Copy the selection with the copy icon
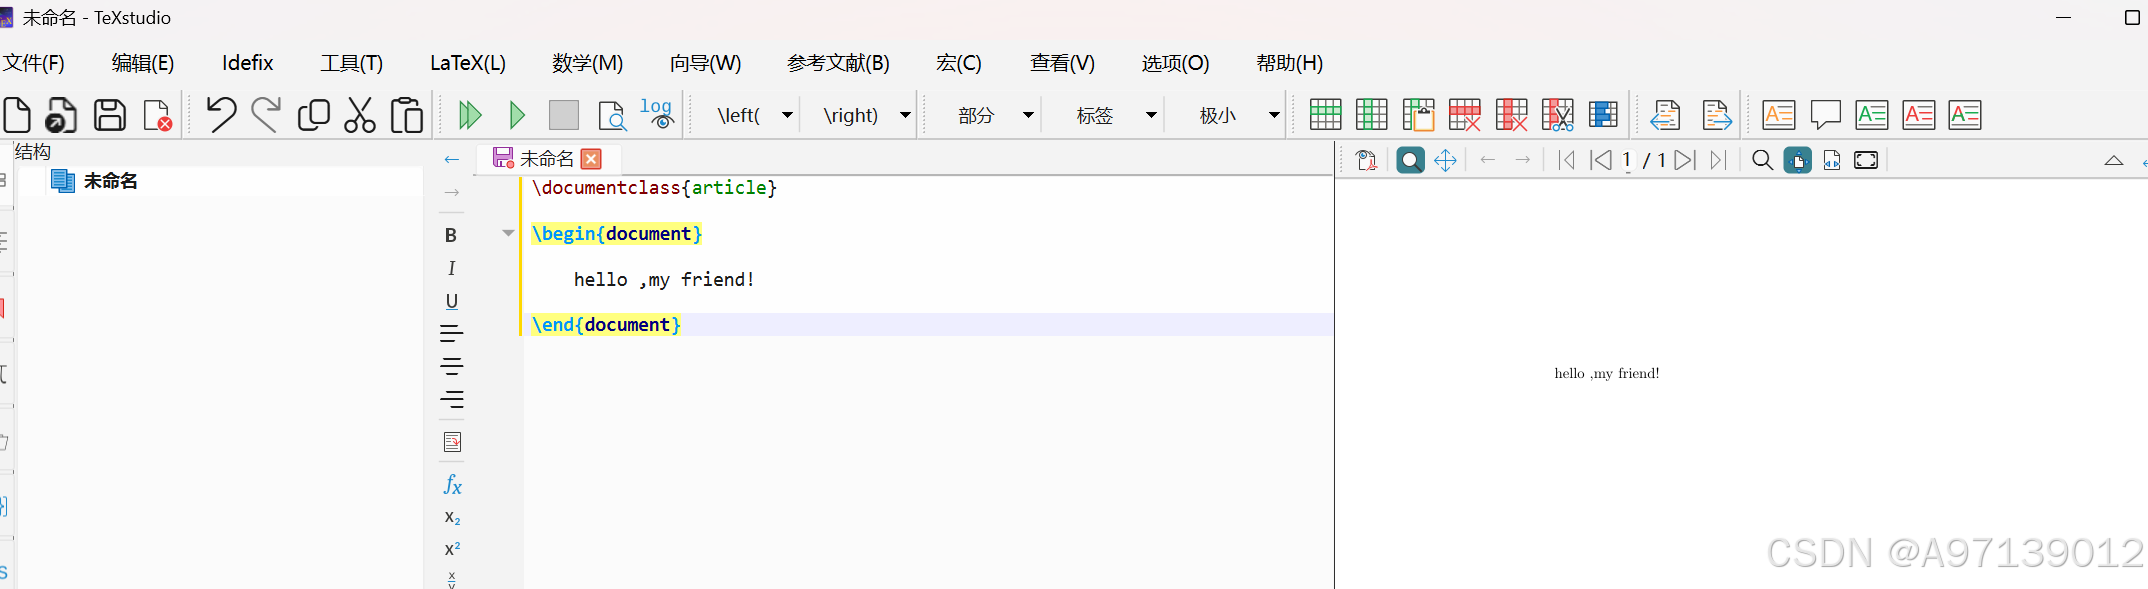The width and height of the screenshot is (2148, 589). click(x=314, y=115)
